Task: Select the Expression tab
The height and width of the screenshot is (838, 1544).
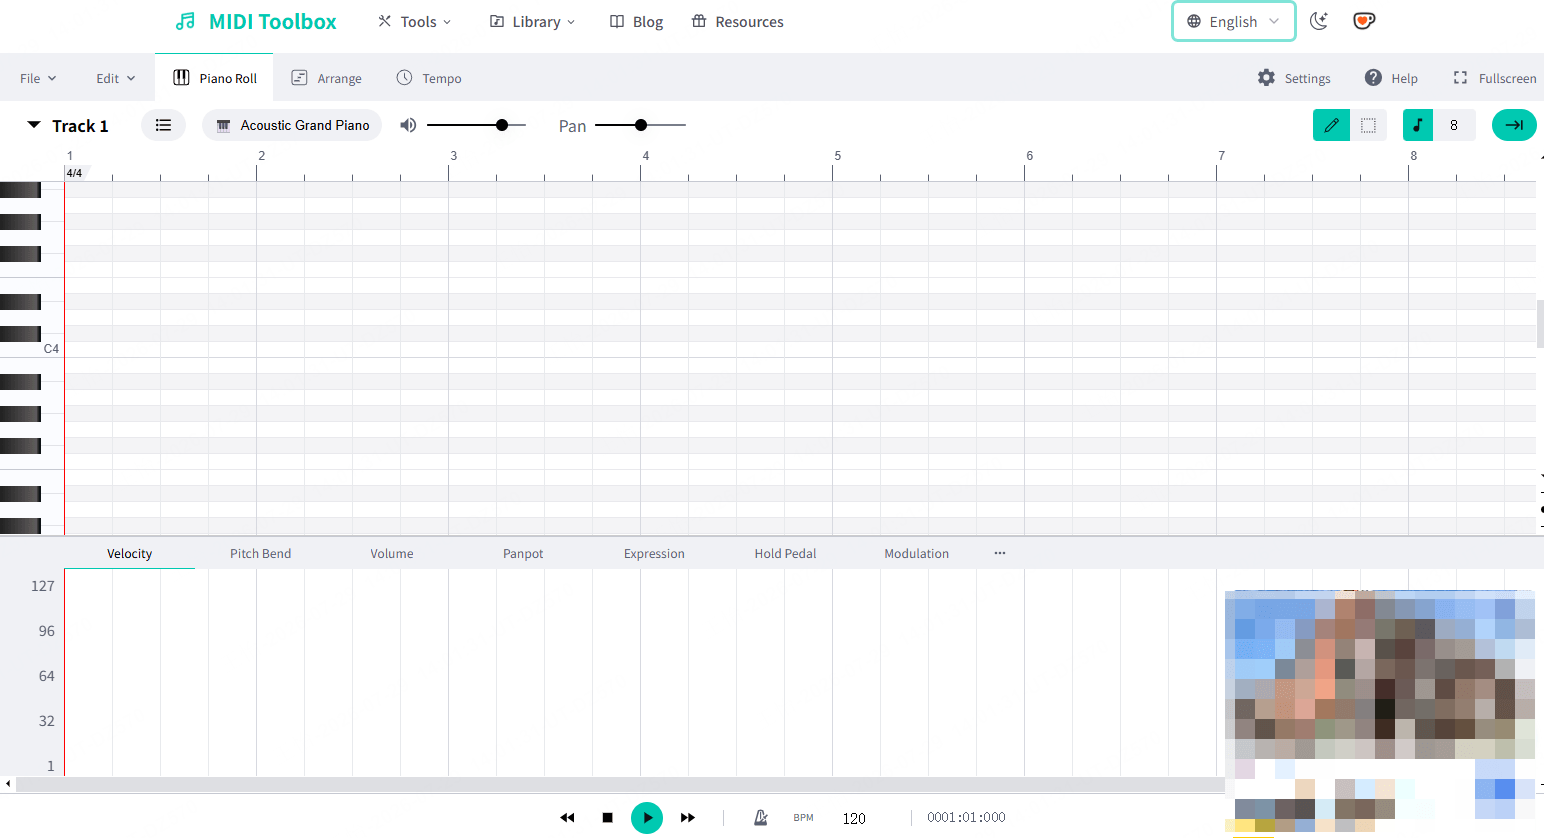Action: (x=654, y=553)
